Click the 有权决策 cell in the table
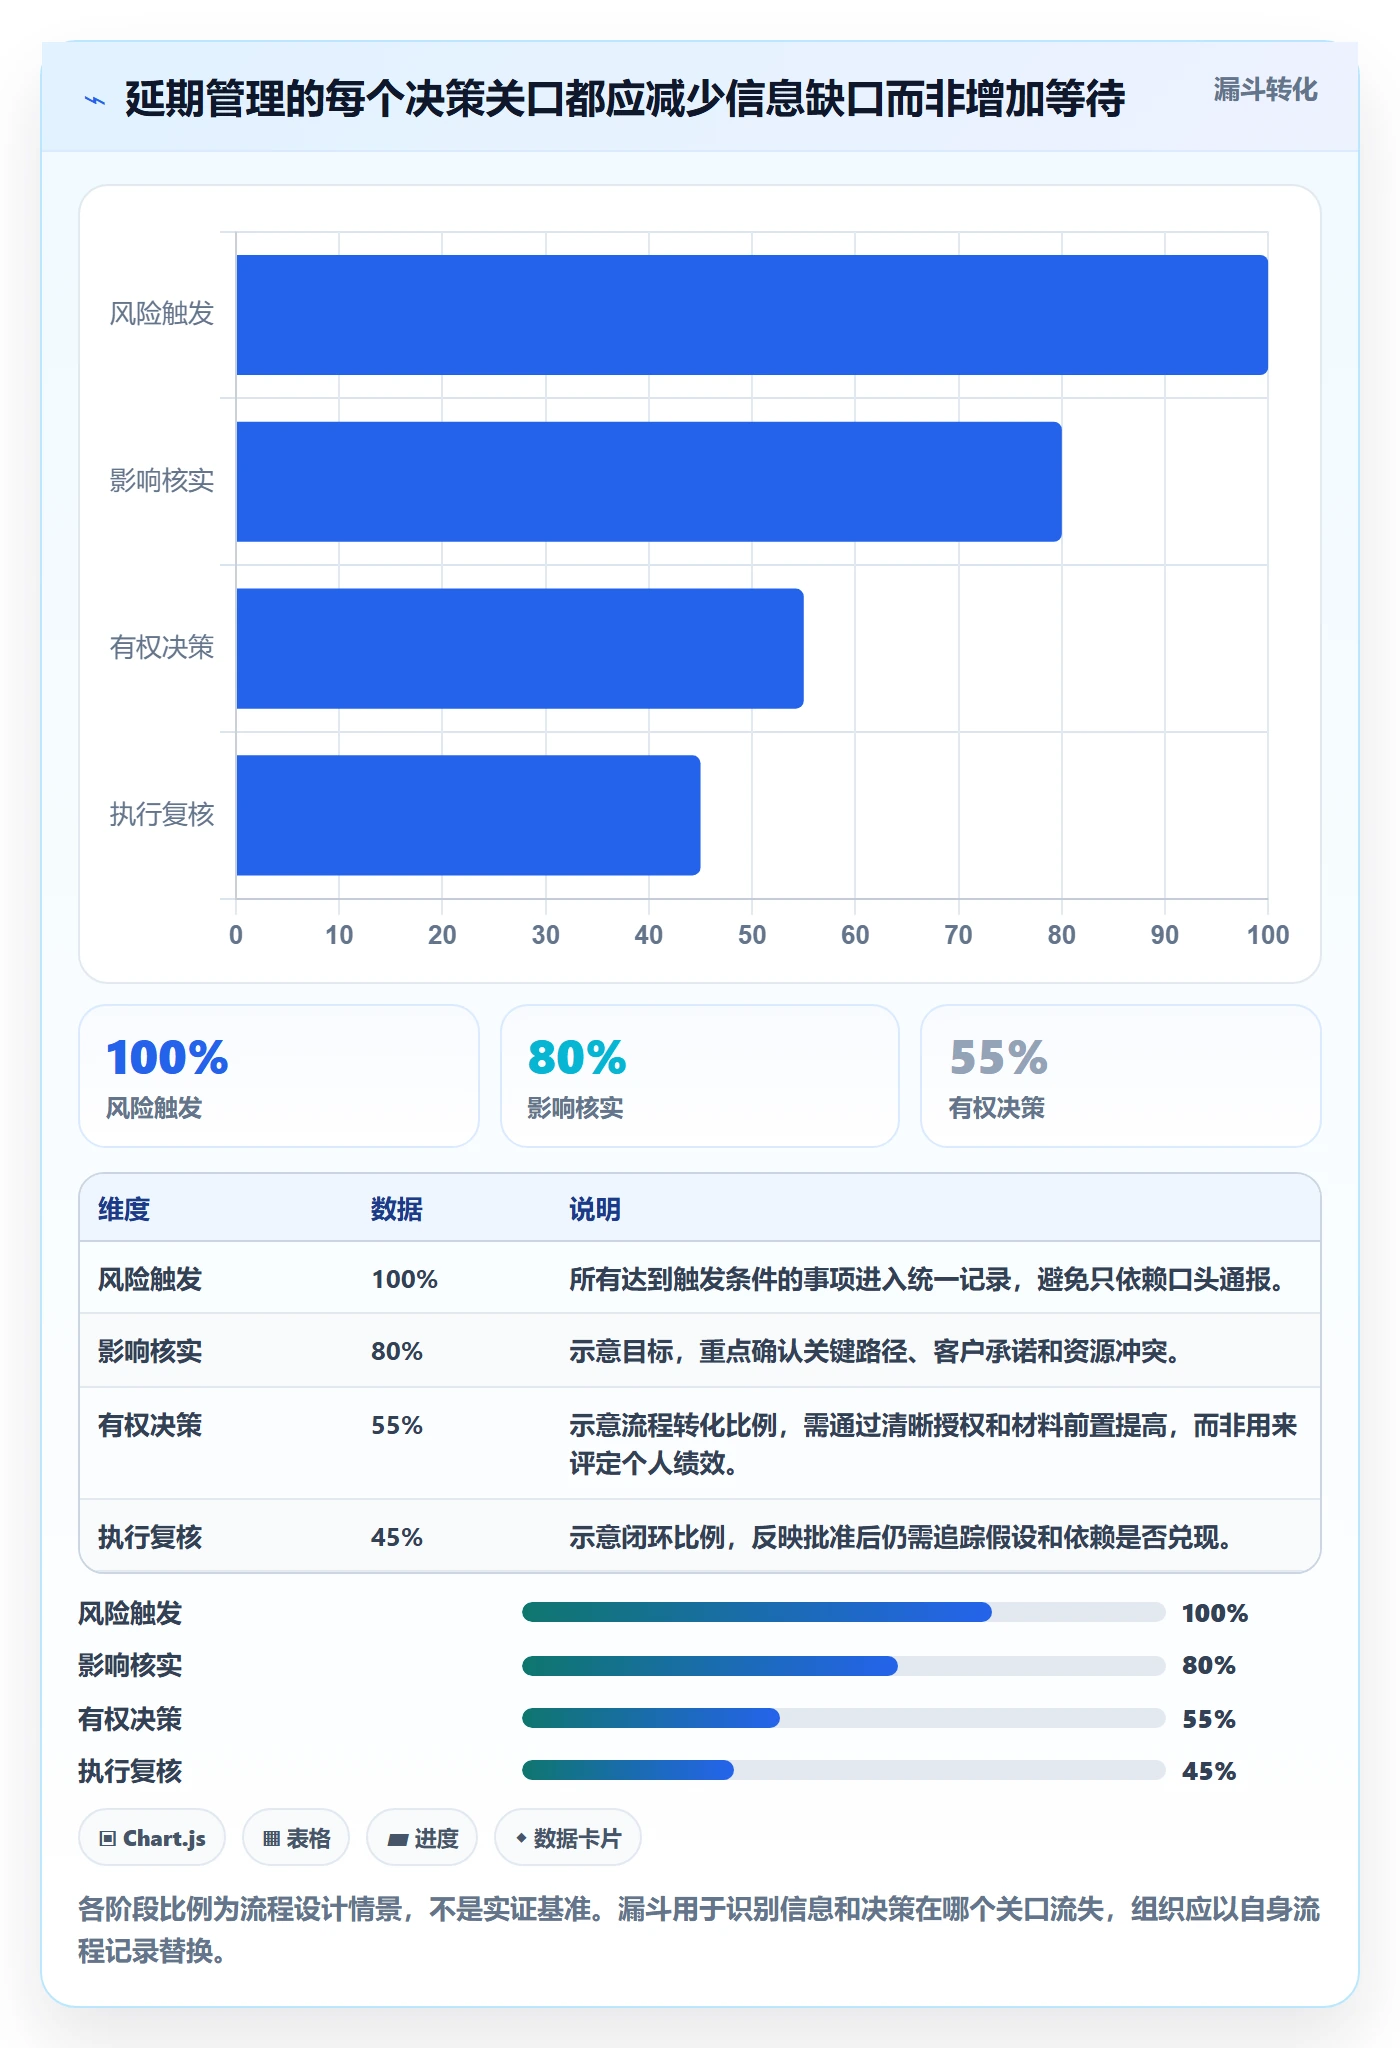Image resolution: width=1400 pixels, height=2048 pixels. pyautogui.click(x=150, y=1425)
